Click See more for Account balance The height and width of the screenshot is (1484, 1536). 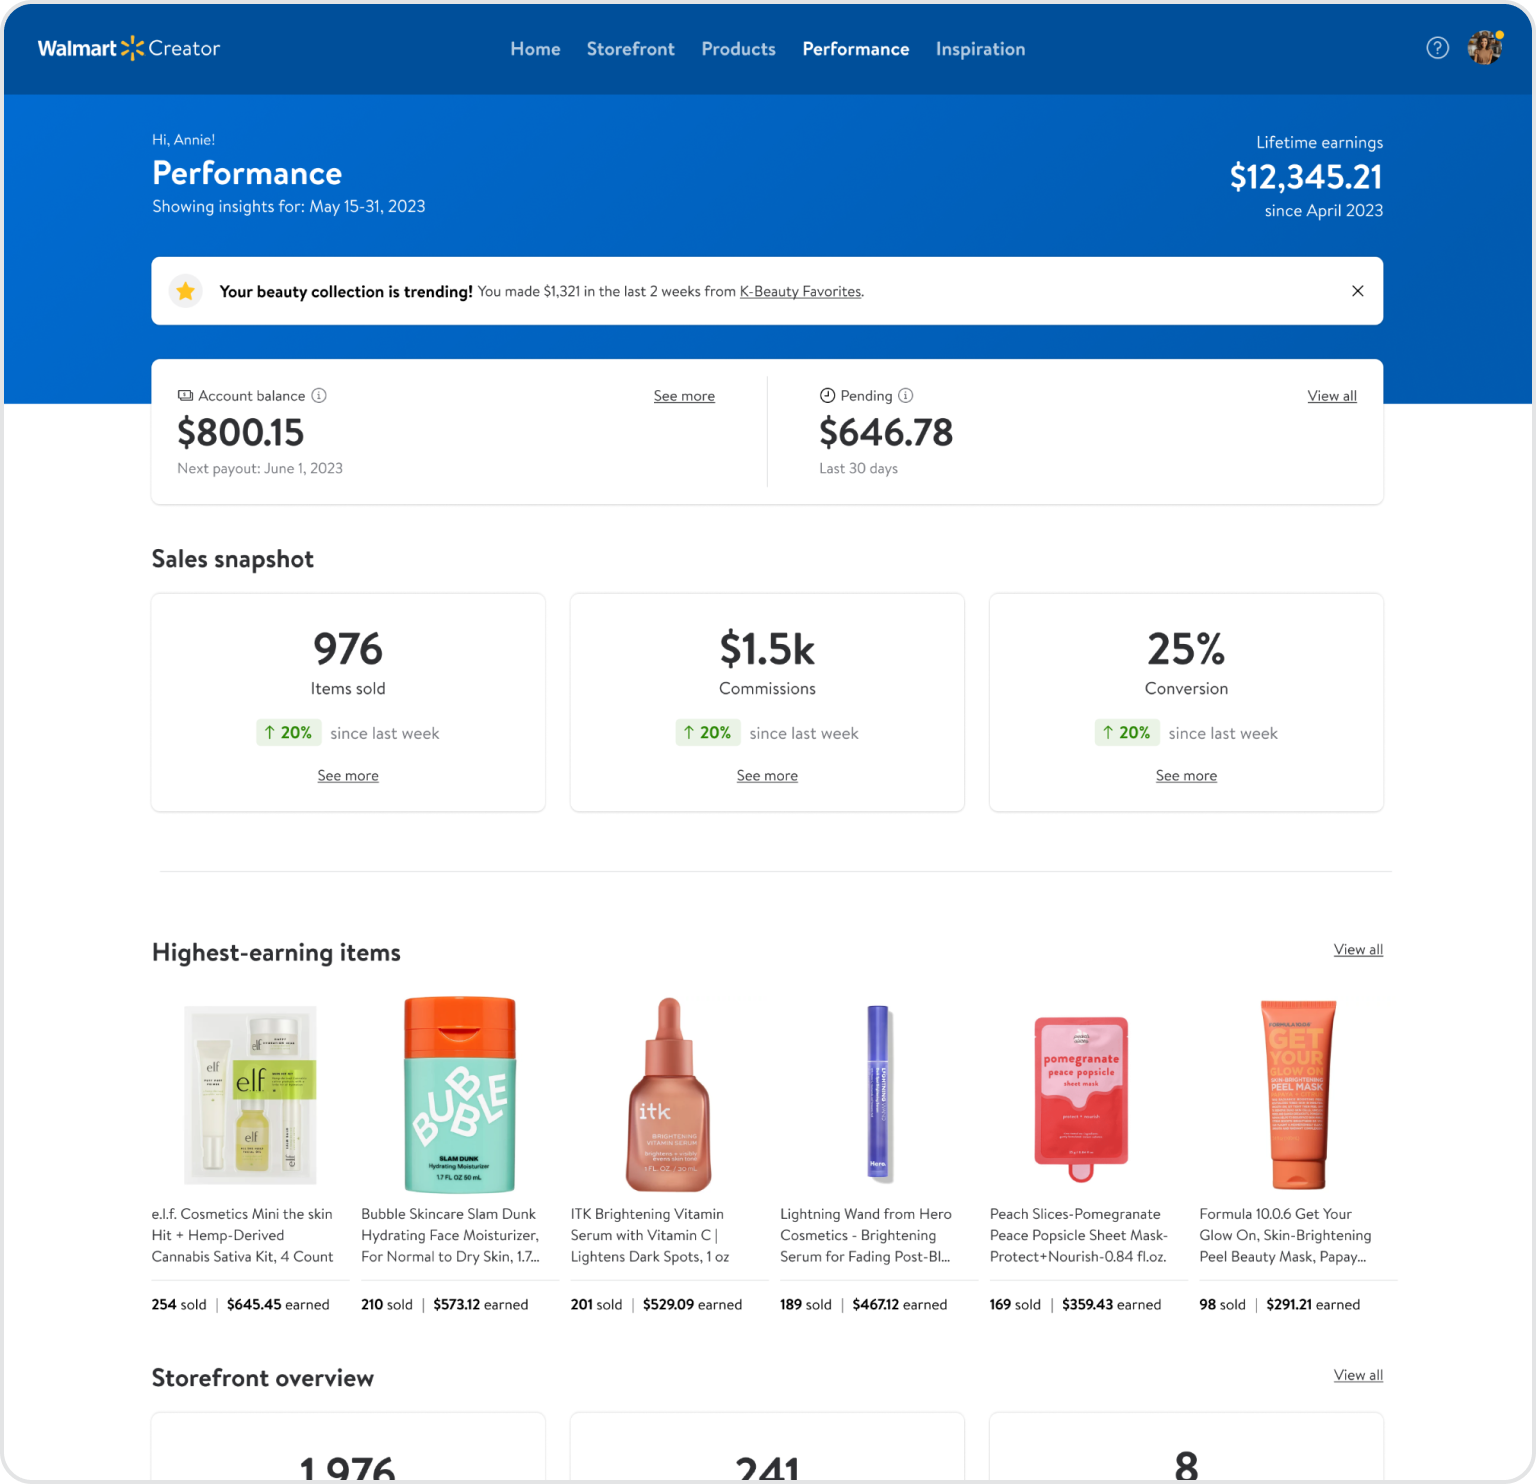click(684, 396)
